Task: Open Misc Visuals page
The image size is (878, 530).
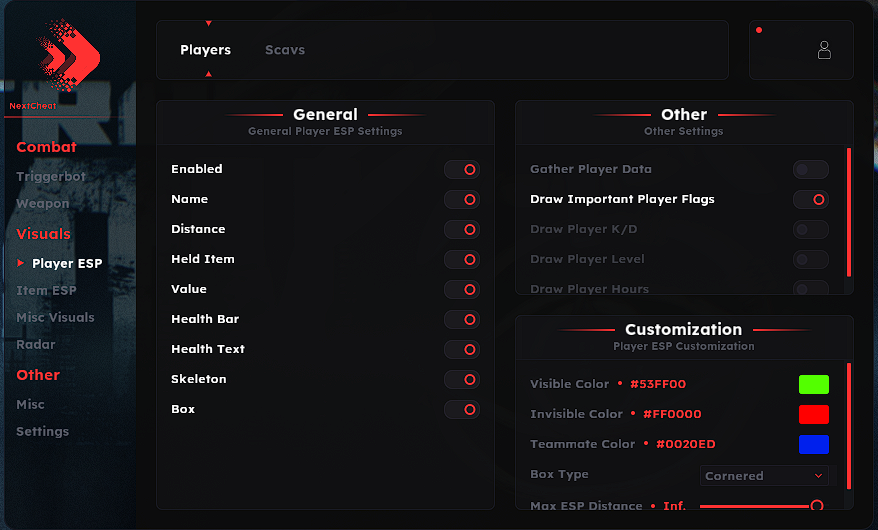Action: pyautogui.click(x=55, y=318)
